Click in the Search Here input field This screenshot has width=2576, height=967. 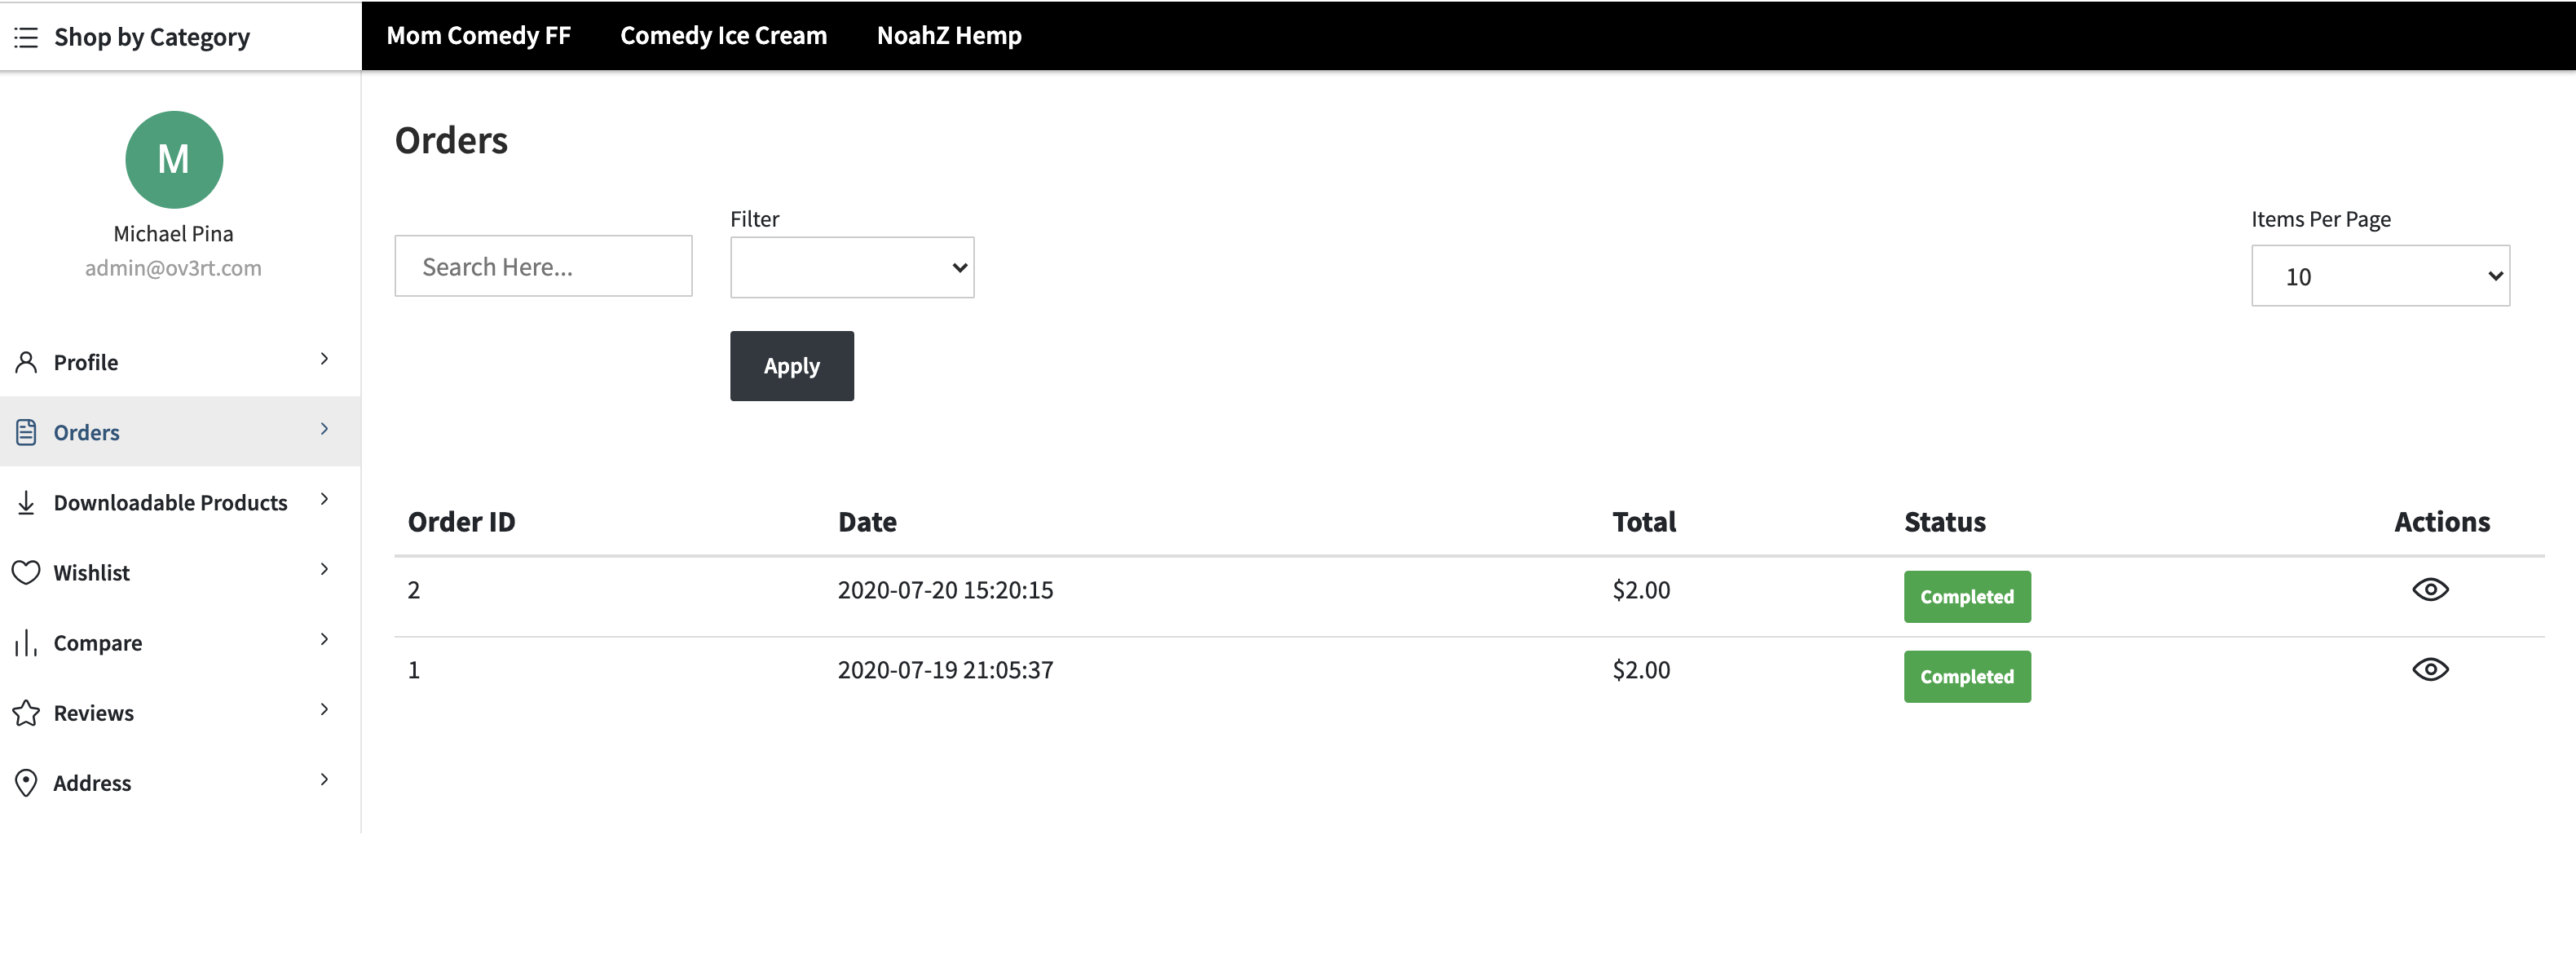point(543,266)
